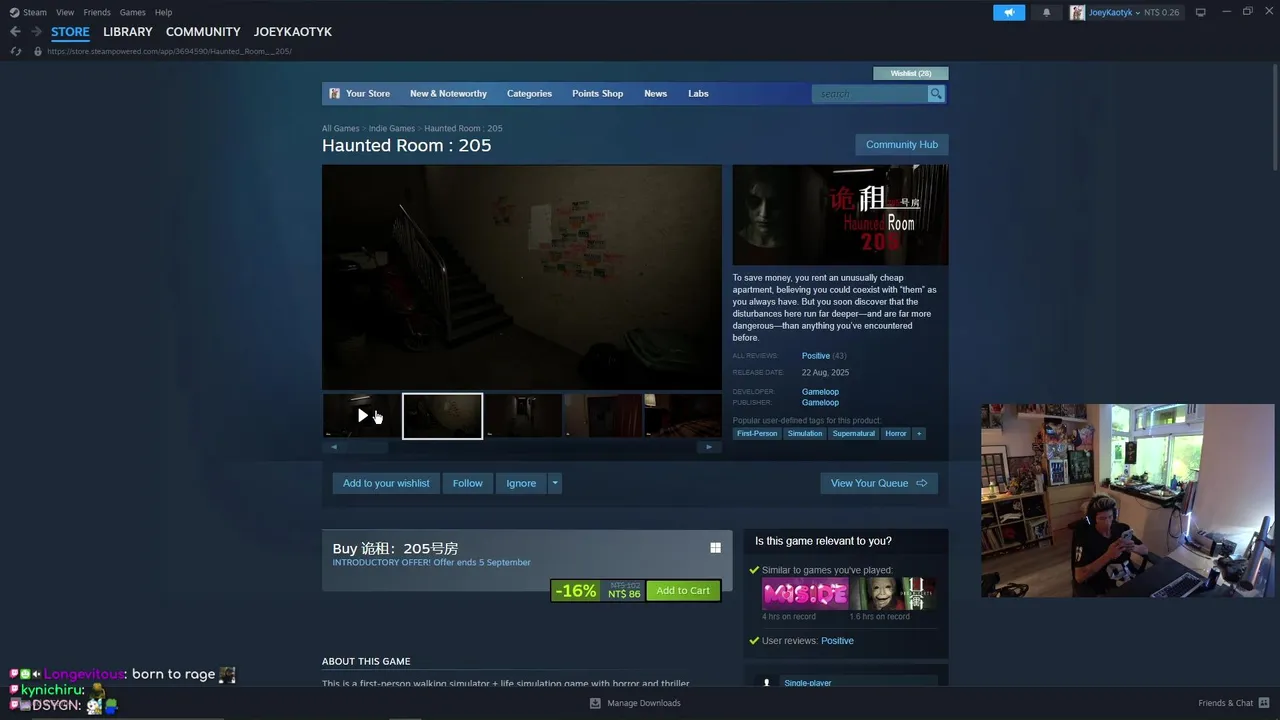Click the Windows platform icon in the purchase box
This screenshot has height=720, width=1280.
tap(715, 548)
